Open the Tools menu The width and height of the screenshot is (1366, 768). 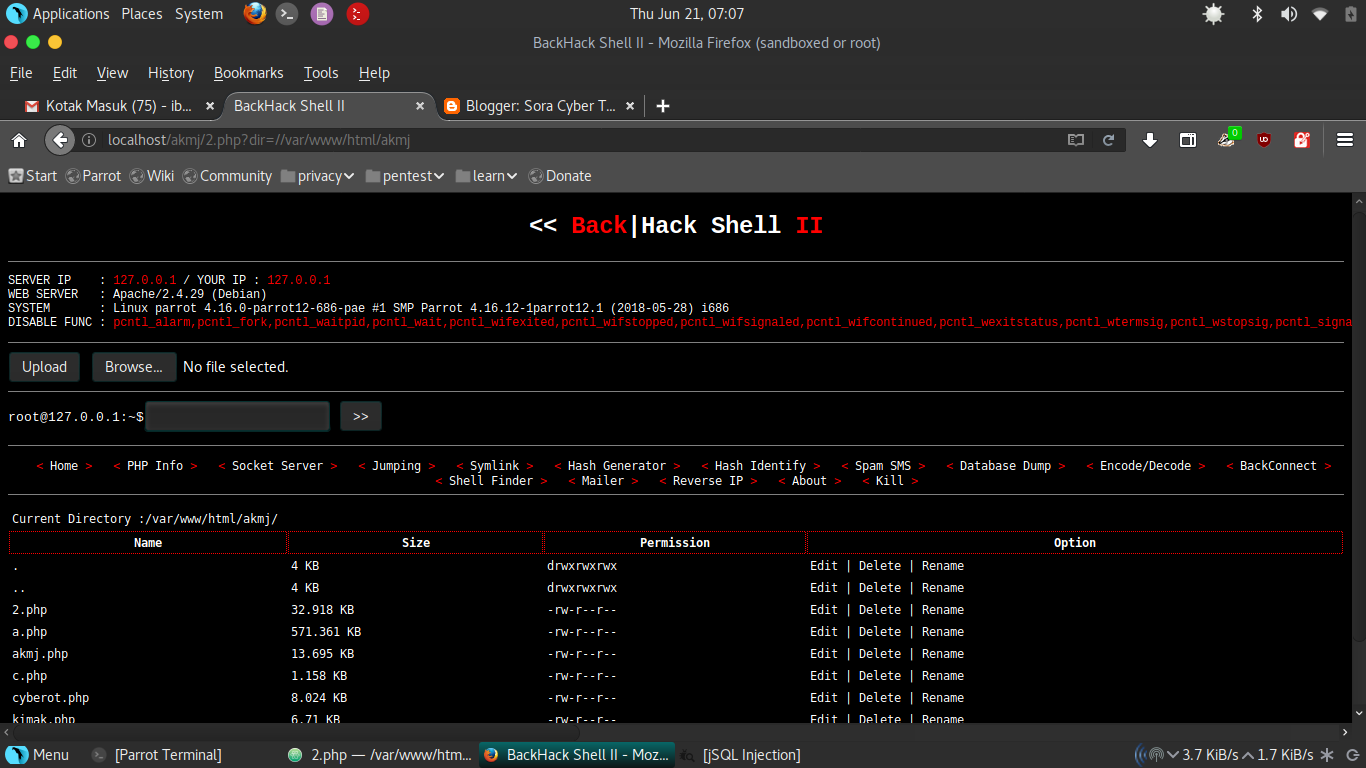click(321, 73)
